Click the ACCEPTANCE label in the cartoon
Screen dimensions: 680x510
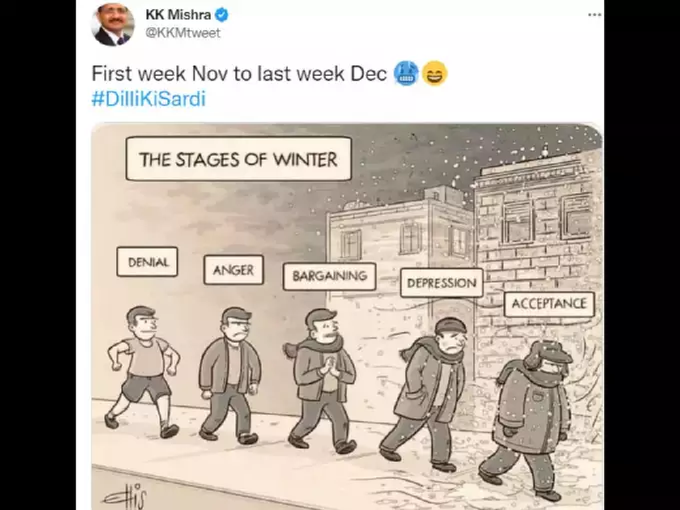click(x=549, y=303)
